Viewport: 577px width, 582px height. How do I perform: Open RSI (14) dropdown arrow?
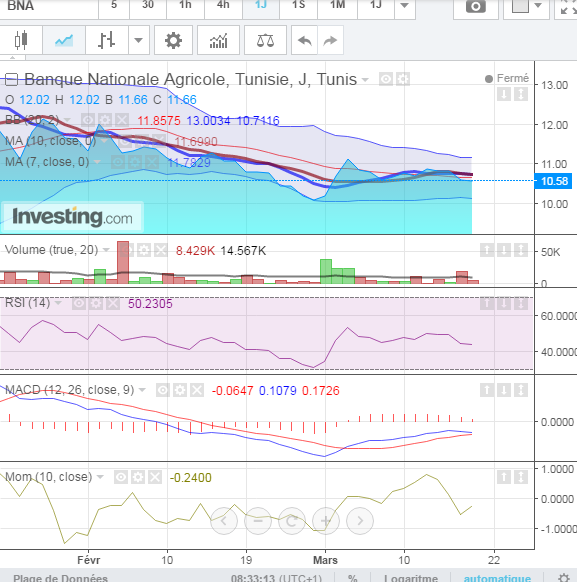(58, 303)
